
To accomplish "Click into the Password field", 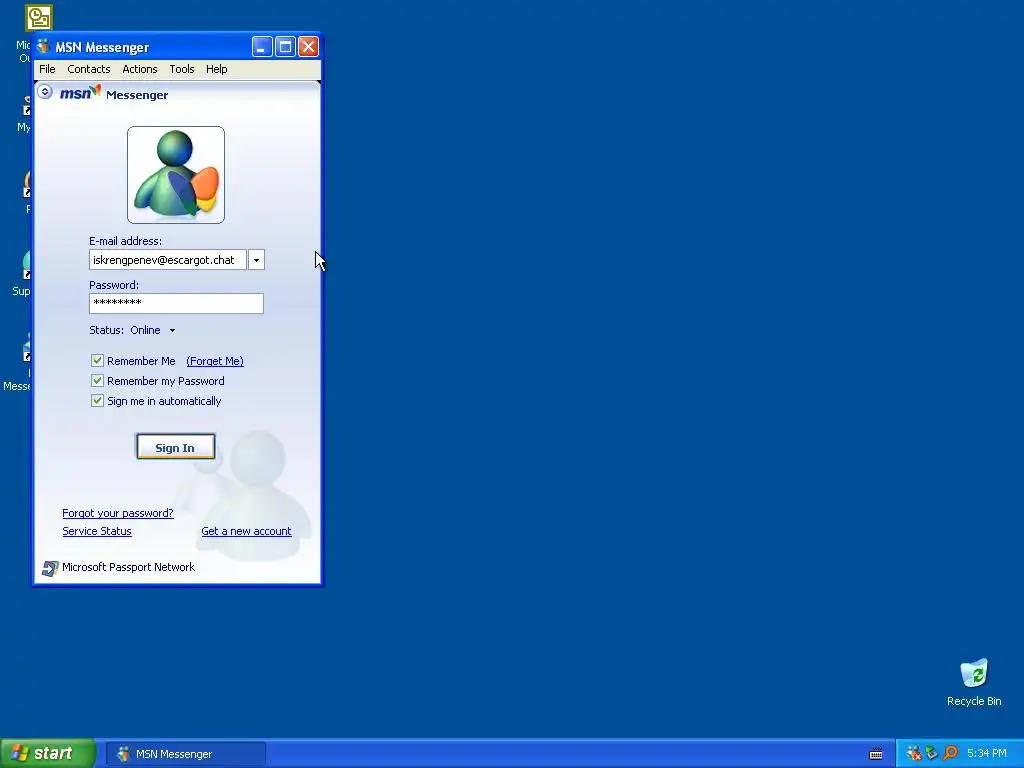I will point(176,303).
